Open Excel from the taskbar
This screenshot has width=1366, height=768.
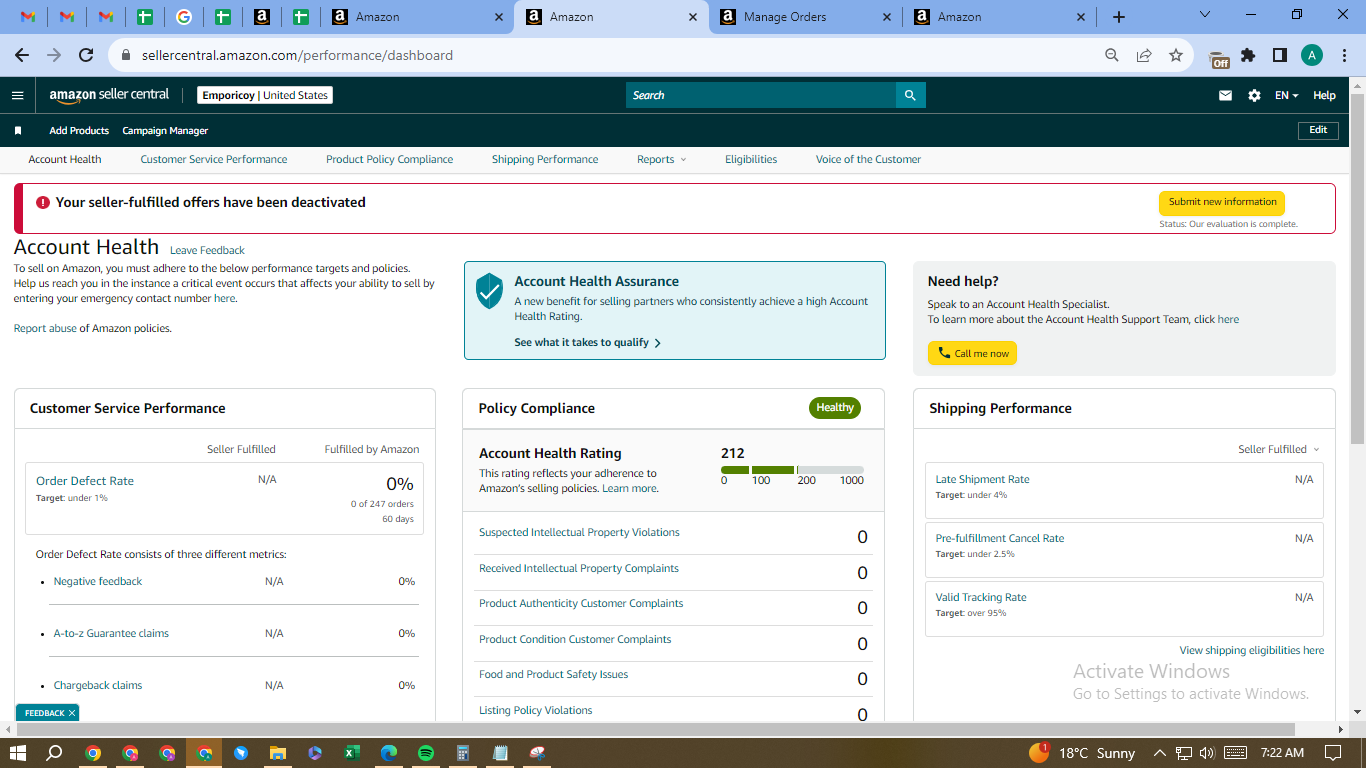click(352, 752)
